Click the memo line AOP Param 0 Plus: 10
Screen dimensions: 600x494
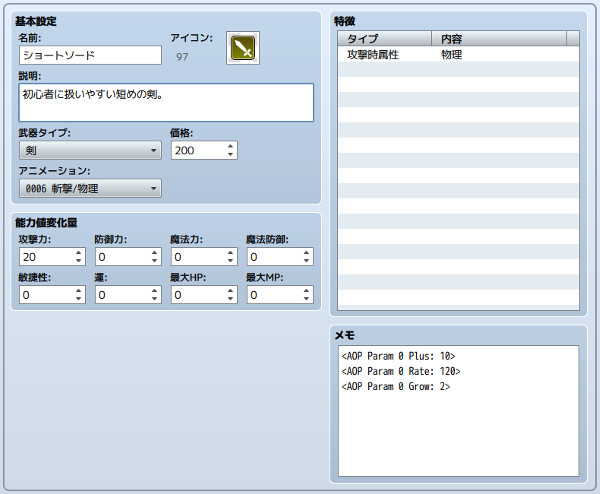point(398,356)
